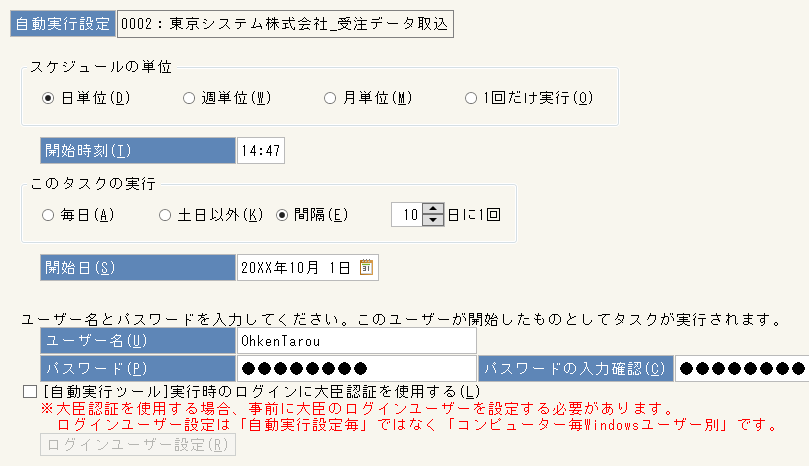This screenshot has height=466, width=809.
Task: Click the 自動実行設定 blue label
Action: tap(62, 24)
